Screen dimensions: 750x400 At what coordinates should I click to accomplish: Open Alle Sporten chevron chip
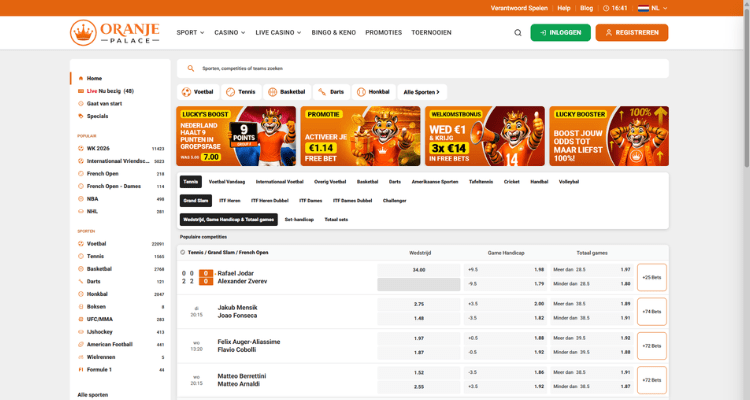pyautogui.click(x=422, y=92)
